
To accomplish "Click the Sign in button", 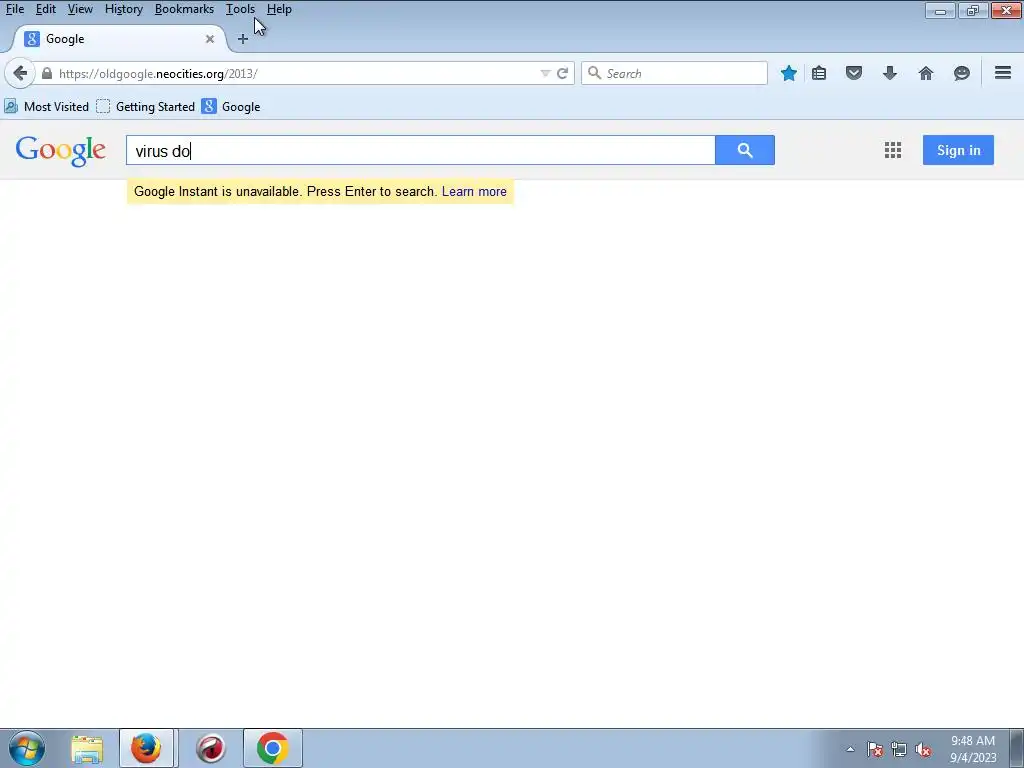I will pos(958,150).
